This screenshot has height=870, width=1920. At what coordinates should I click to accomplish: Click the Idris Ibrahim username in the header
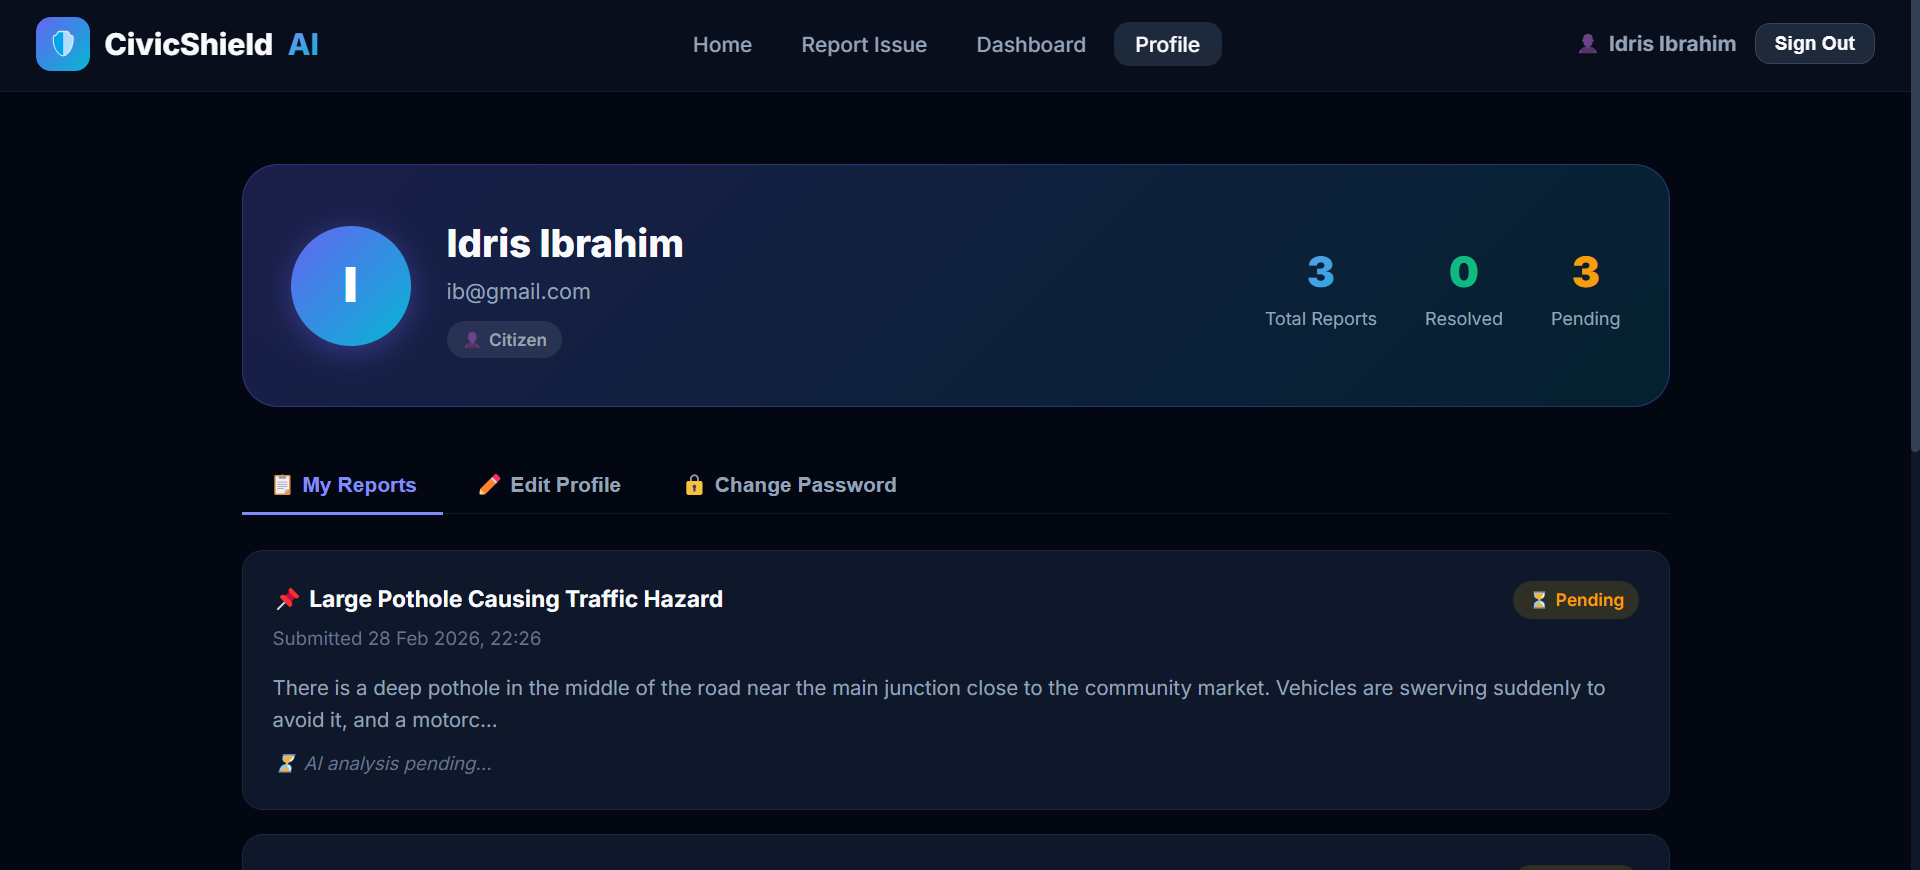[1672, 44]
